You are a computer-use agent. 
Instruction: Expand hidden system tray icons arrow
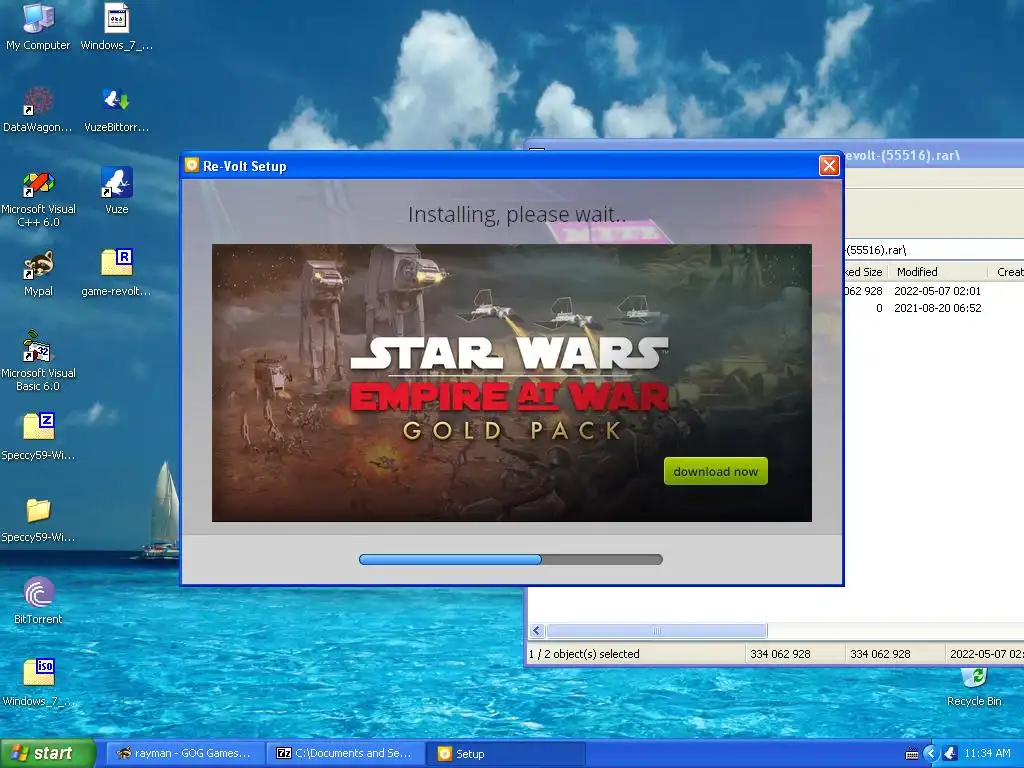click(x=931, y=754)
